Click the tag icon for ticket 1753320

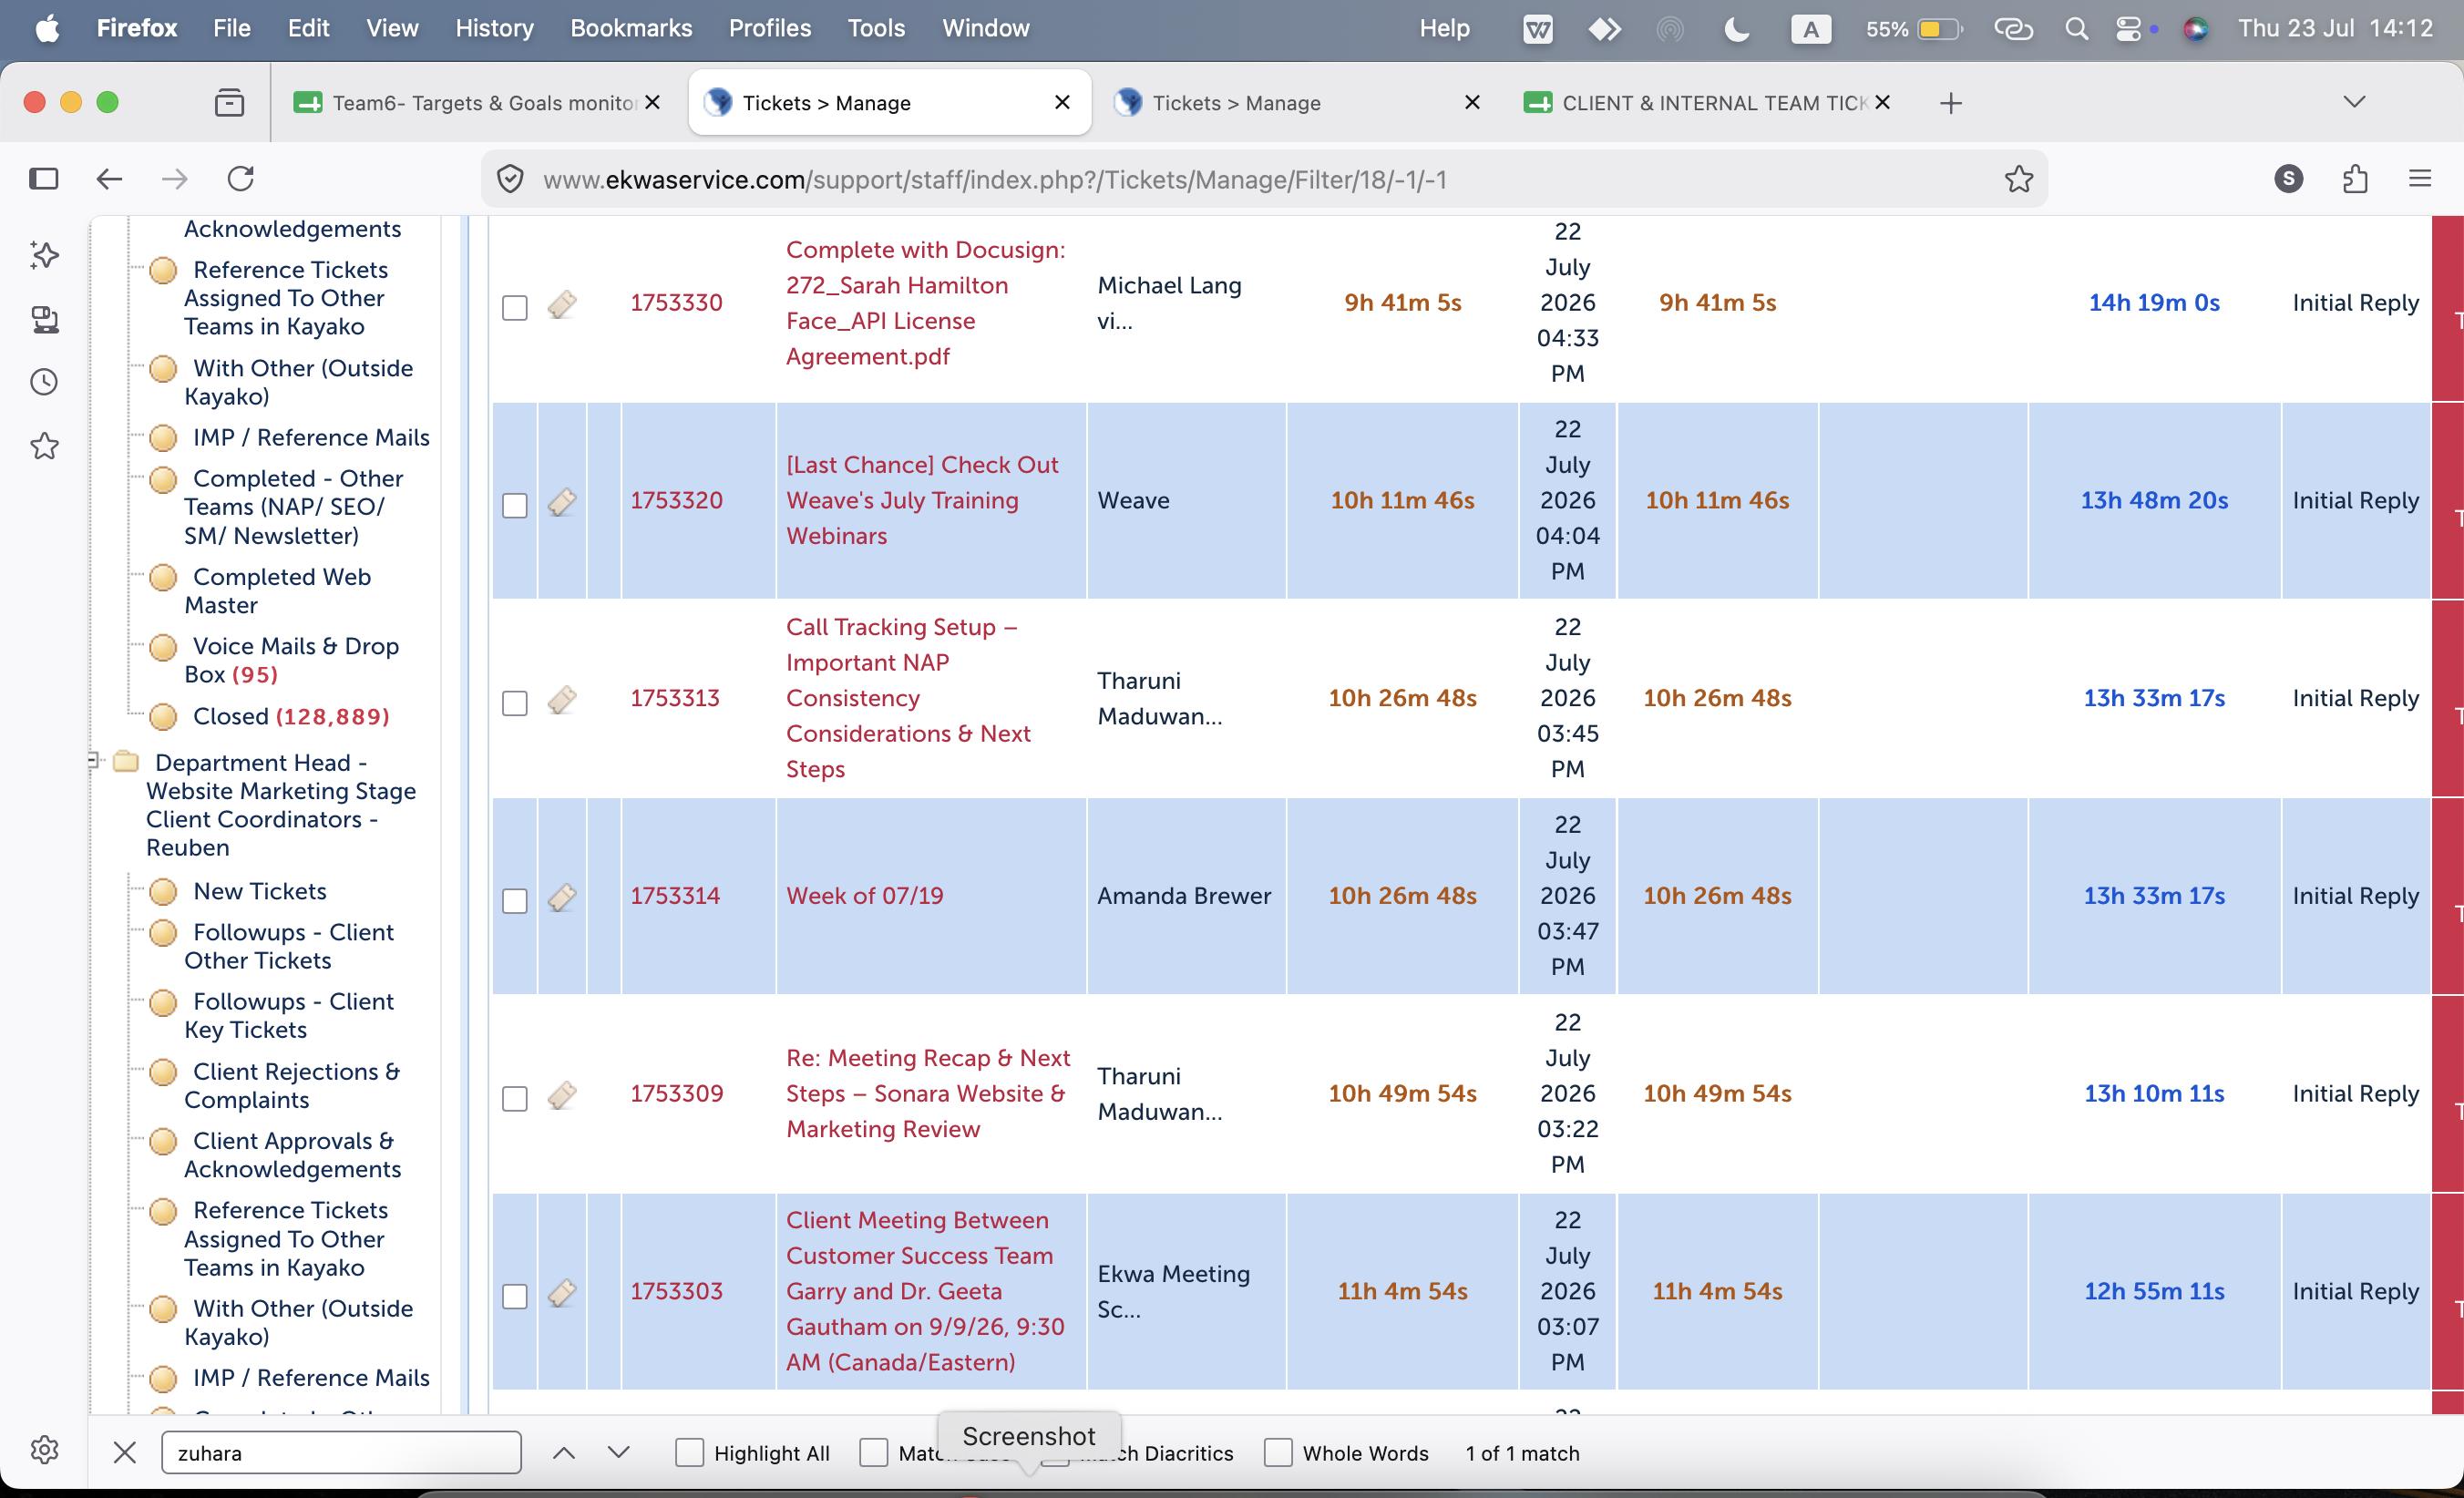coord(562,502)
